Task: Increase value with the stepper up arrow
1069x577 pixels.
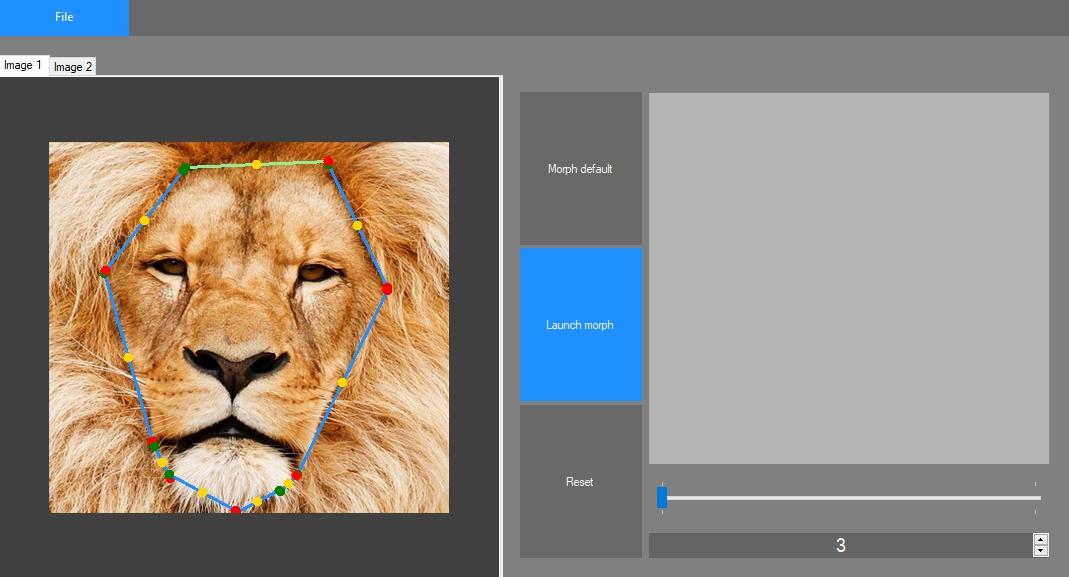Action: pyautogui.click(x=1040, y=540)
